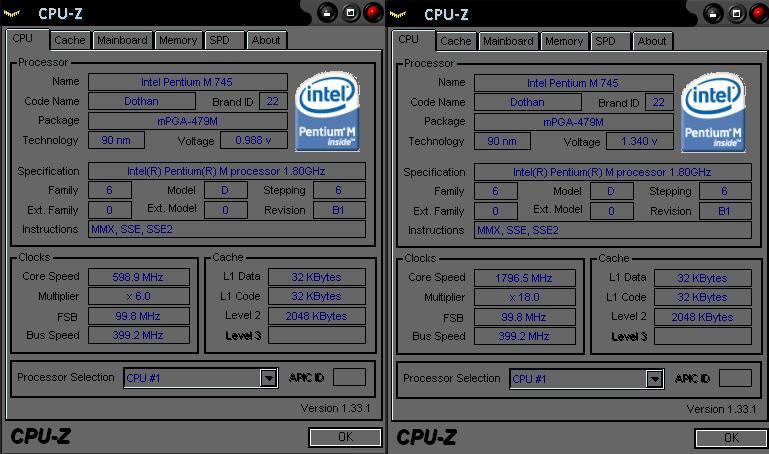This screenshot has height=454, width=769.
Task: Click empty Level 3 cache field, left window
Action: (317, 335)
